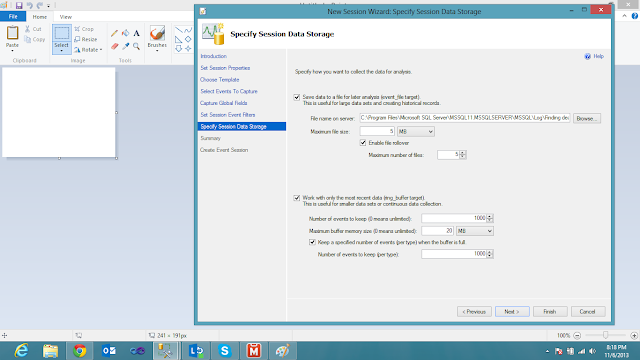The image size is (640, 360).
Task: Uncheck Save data to a file for later analysis
Action: pyautogui.click(x=297, y=97)
